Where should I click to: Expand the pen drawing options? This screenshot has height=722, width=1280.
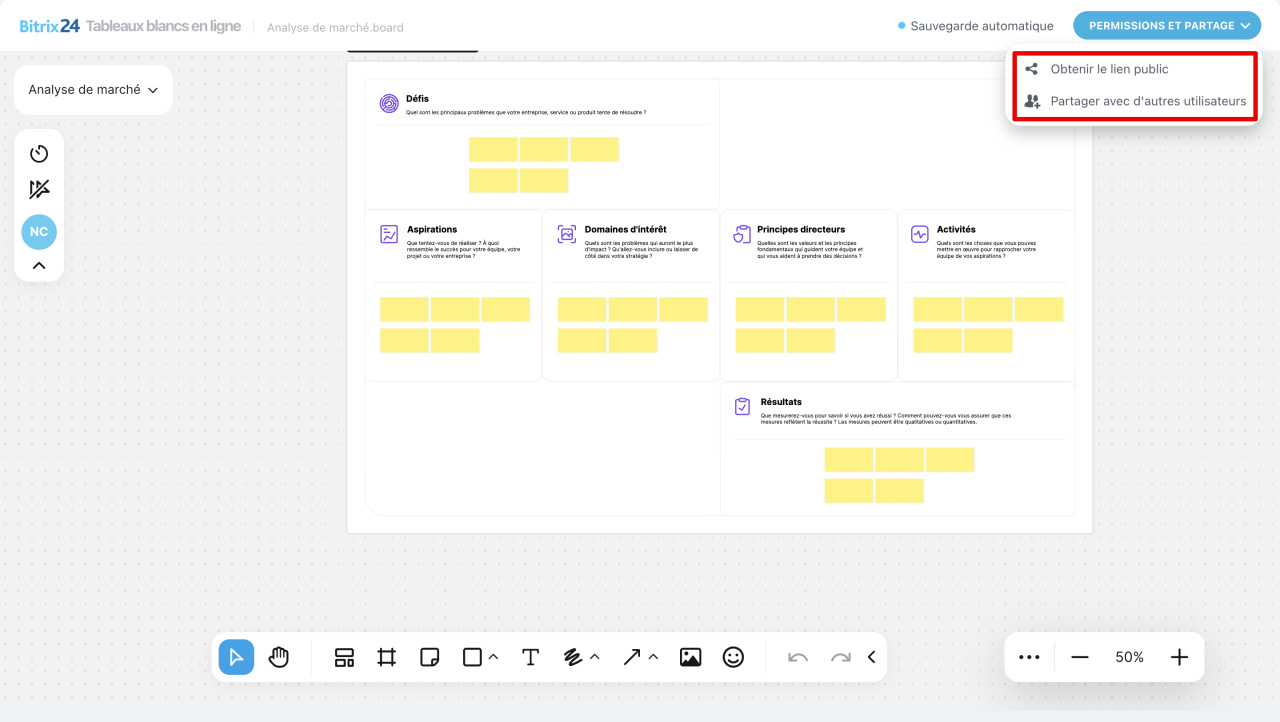[x=595, y=657]
